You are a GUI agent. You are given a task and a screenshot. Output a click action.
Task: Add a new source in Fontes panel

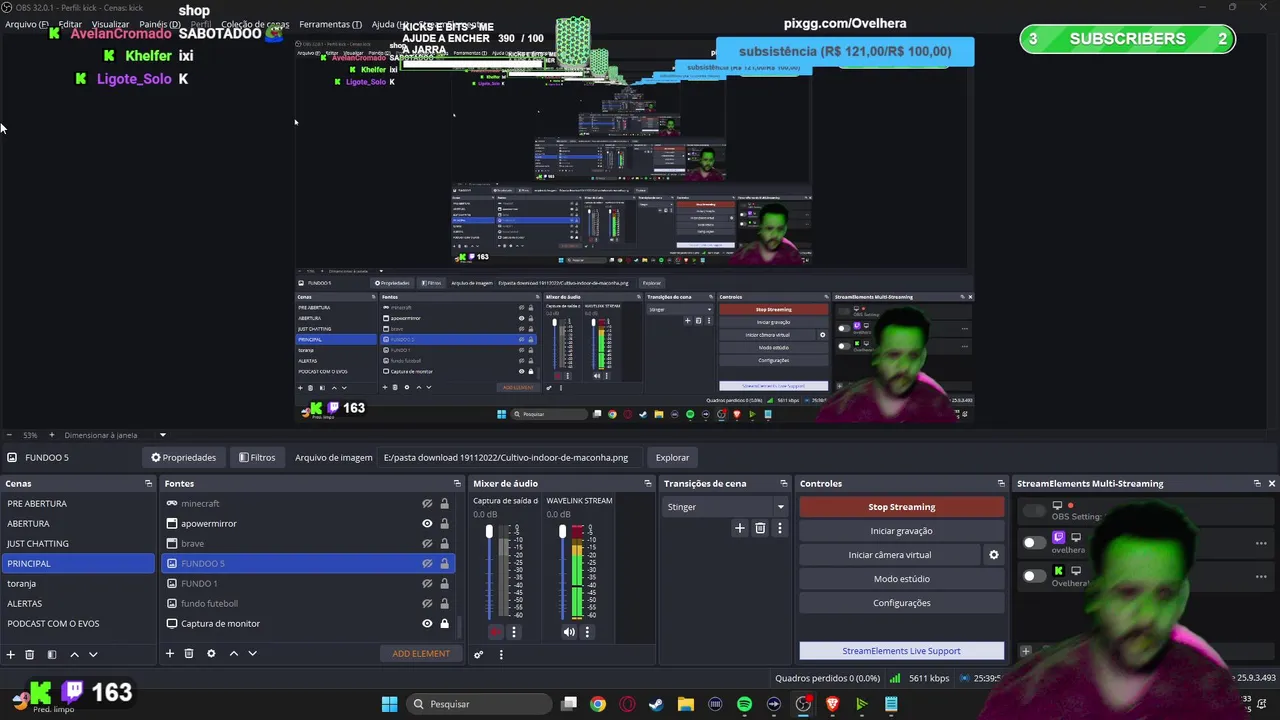coord(170,653)
